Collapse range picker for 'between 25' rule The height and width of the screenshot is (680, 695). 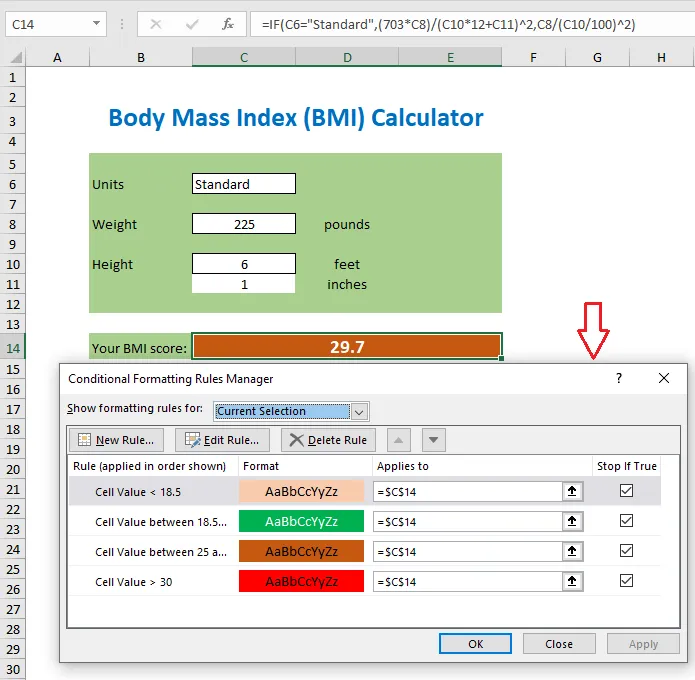pyautogui.click(x=572, y=551)
